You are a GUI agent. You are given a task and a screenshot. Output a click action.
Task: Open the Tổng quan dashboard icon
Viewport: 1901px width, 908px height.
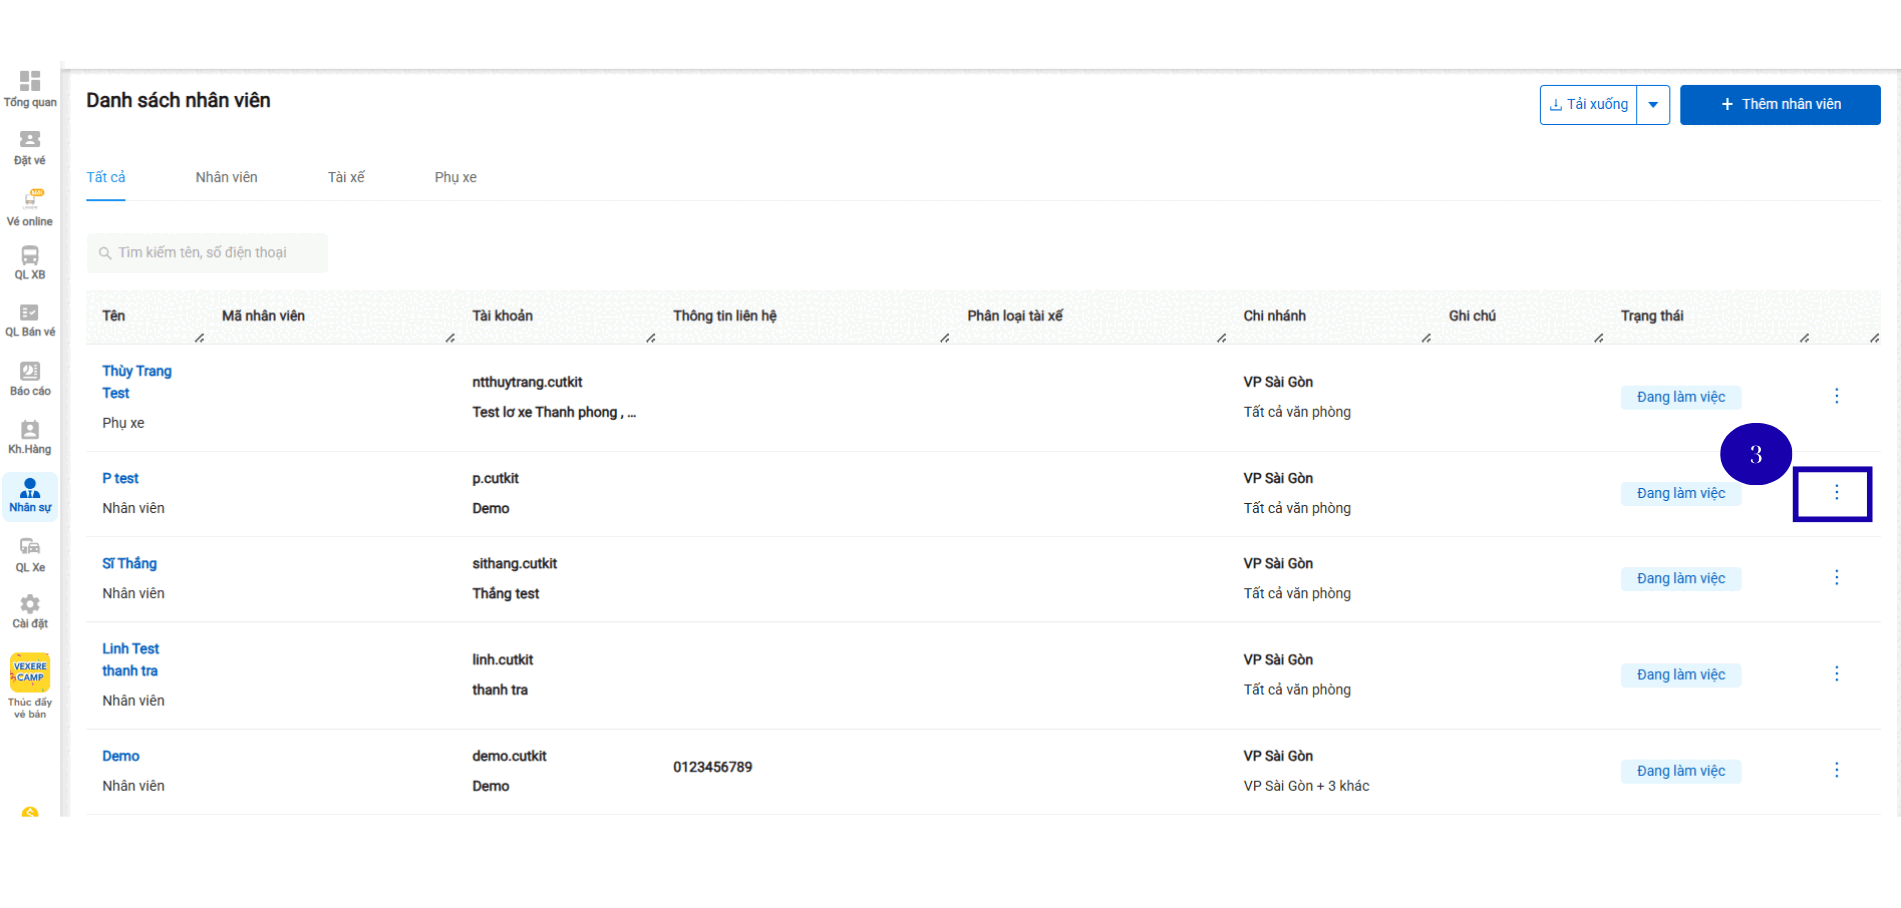[x=30, y=82]
